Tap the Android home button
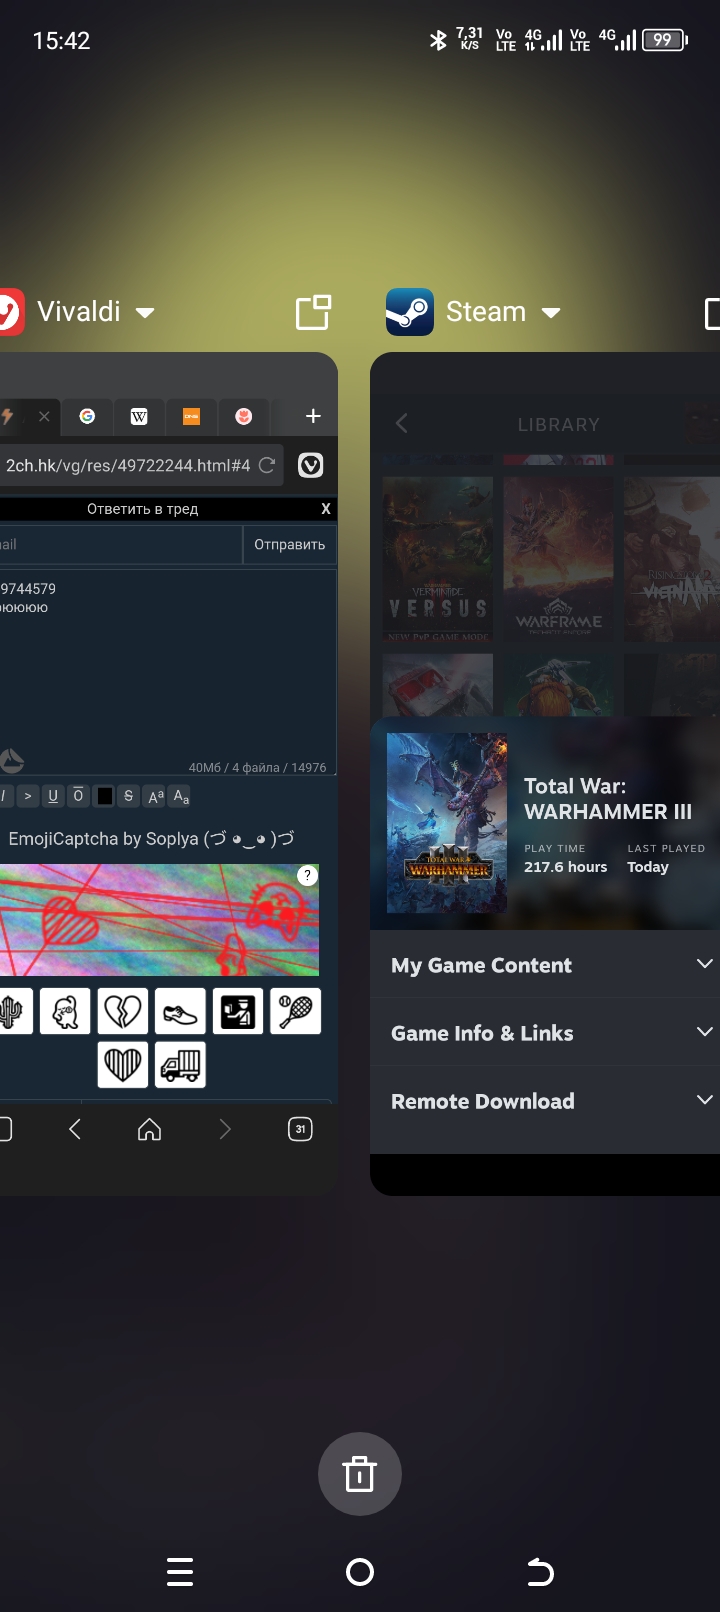This screenshot has height=1612, width=720. 360,1572
